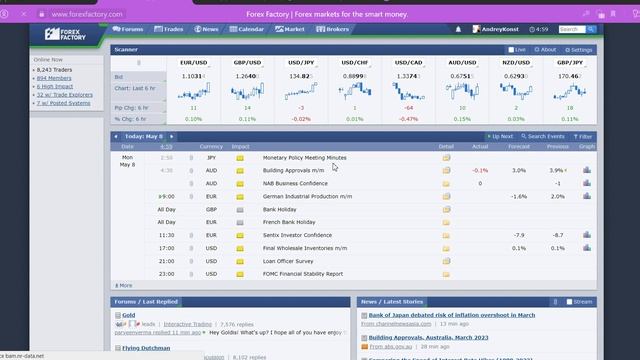The width and height of the screenshot is (640, 360).
Task: Go to previous day arrow in calendar
Action: (116, 136)
